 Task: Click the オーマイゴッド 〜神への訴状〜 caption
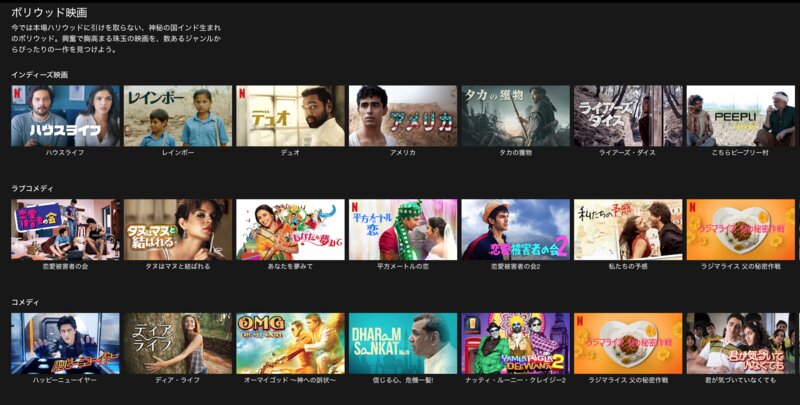pyautogui.click(x=290, y=380)
